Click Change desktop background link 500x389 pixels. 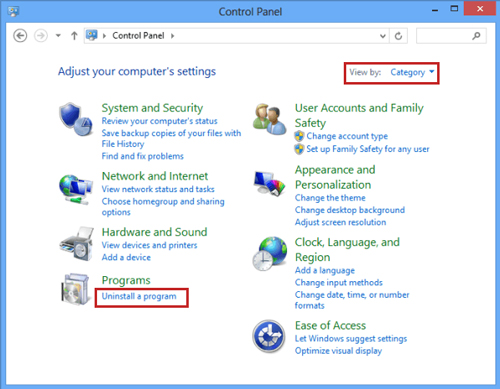[x=350, y=210]
